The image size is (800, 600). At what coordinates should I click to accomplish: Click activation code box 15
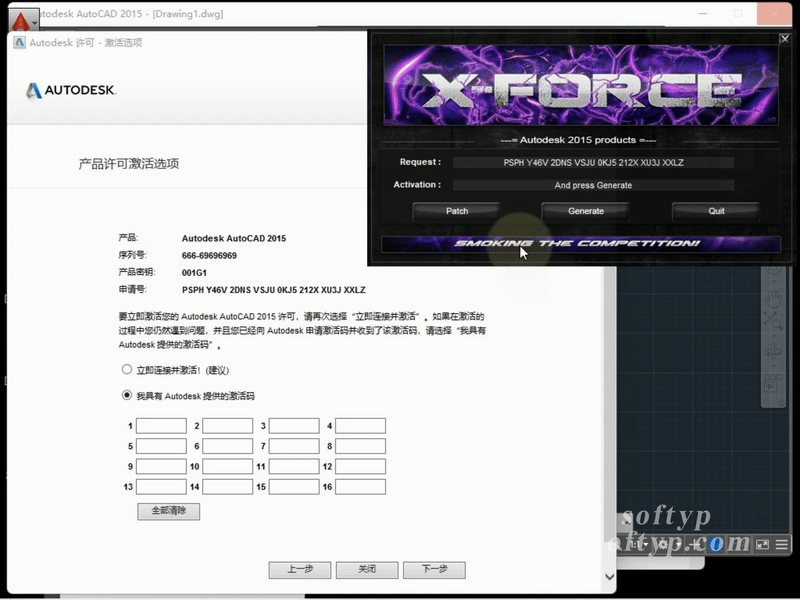click(x=294, y=487)
